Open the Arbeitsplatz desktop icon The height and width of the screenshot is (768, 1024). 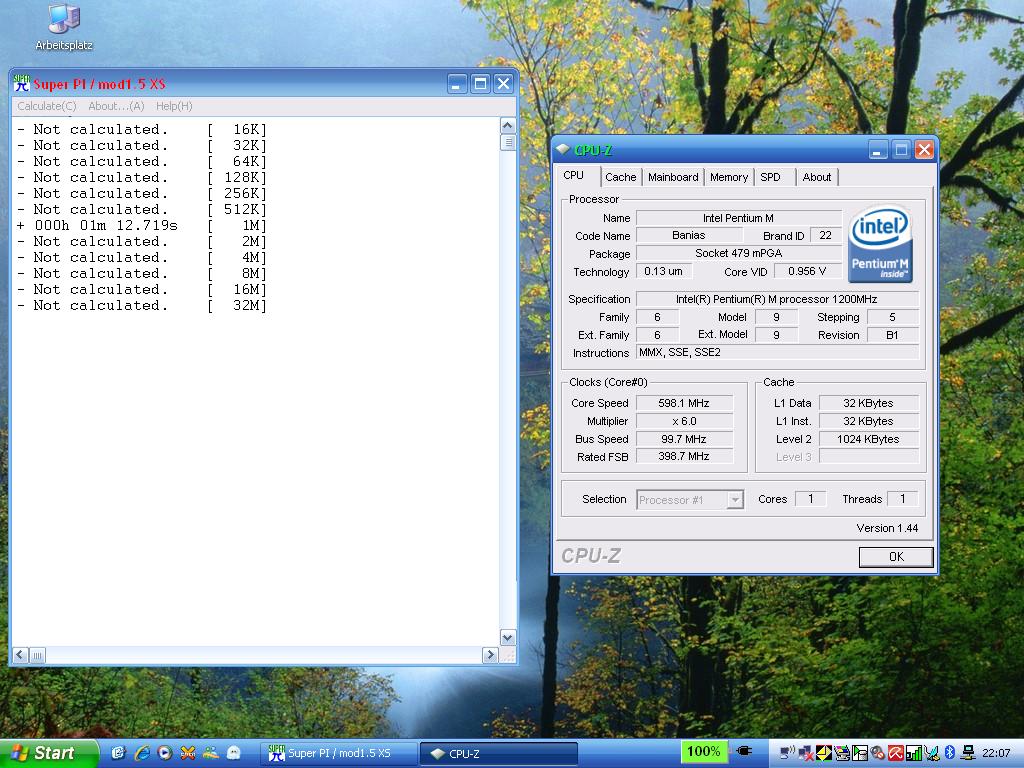(64, 20)
